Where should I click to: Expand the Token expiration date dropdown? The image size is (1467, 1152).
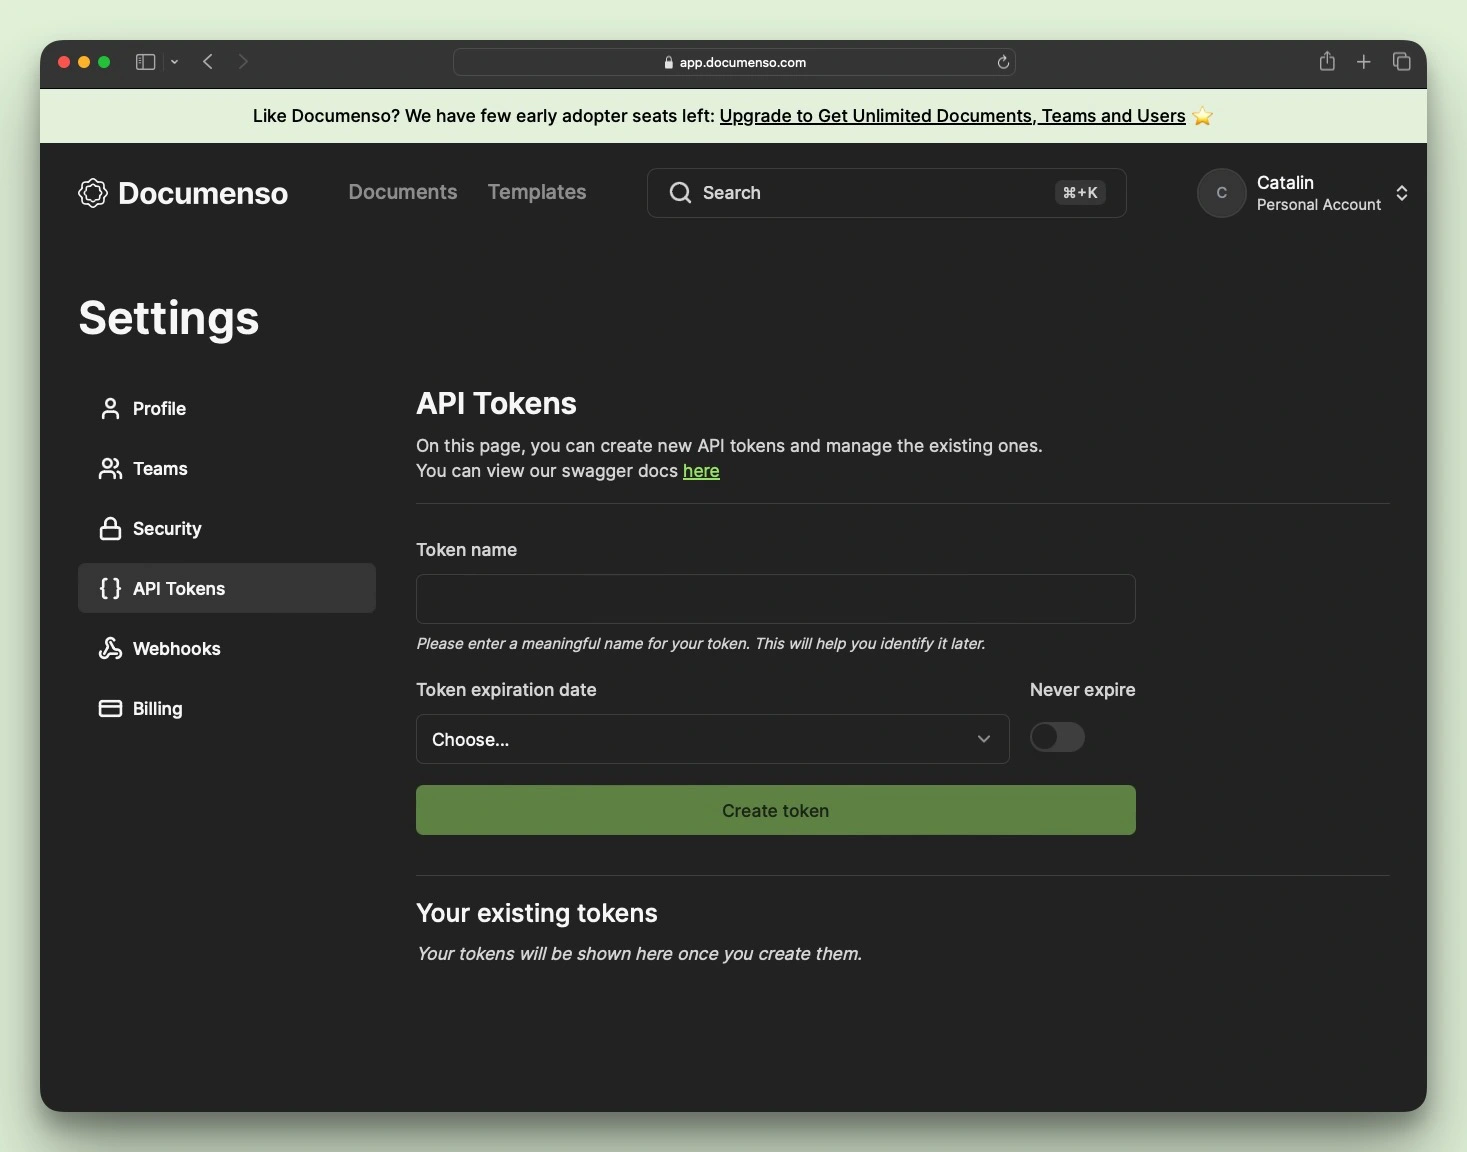point(712,739)
